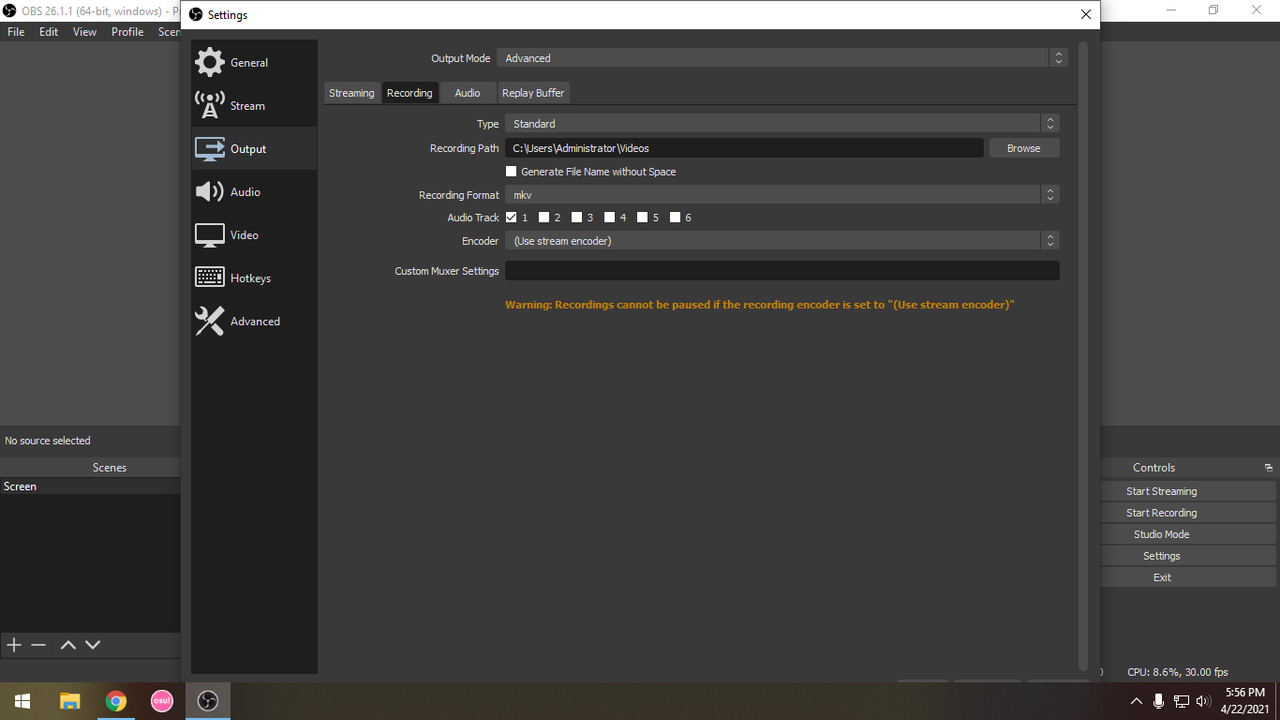Screen dimensions: 1280x720
Task: Close the Settings dialog
Action: pyautogui.click(x=1086, y=14)
